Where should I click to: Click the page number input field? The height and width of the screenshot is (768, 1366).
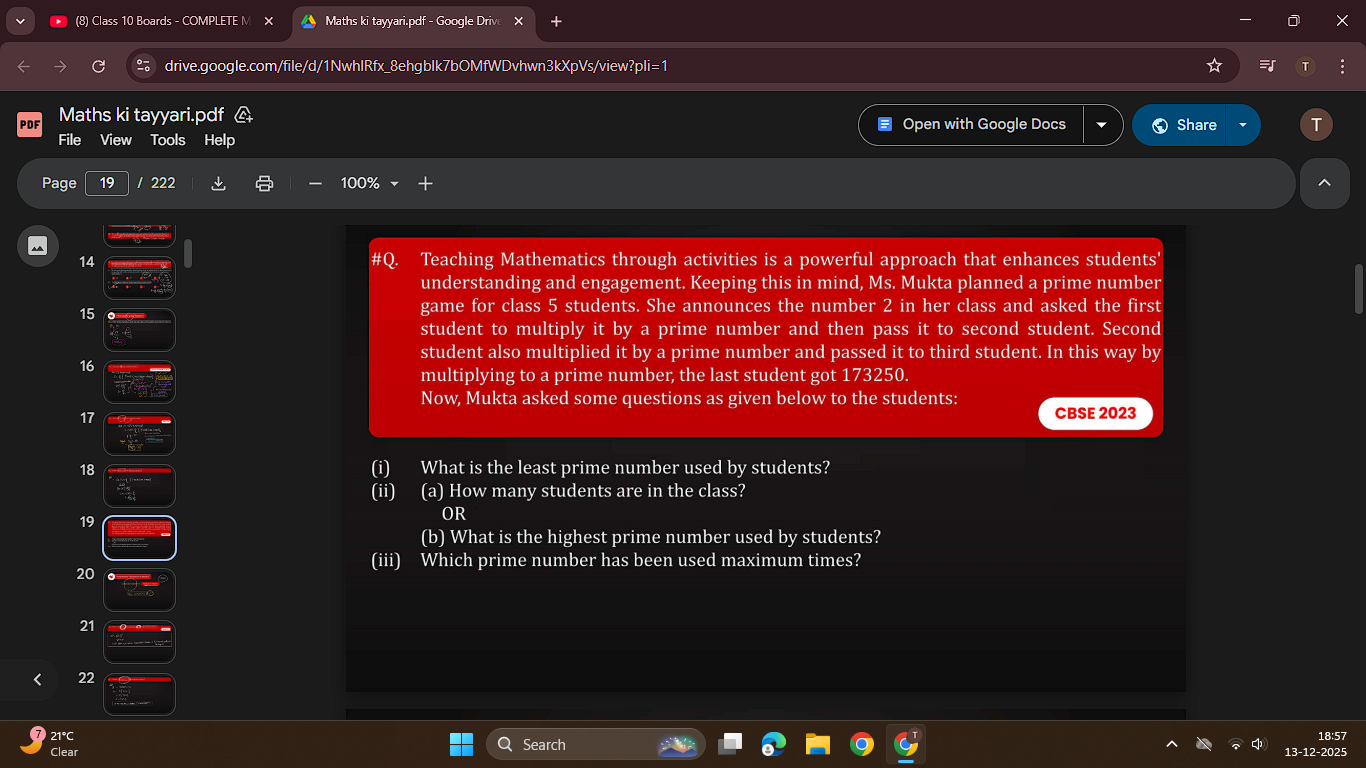(107, 183)
